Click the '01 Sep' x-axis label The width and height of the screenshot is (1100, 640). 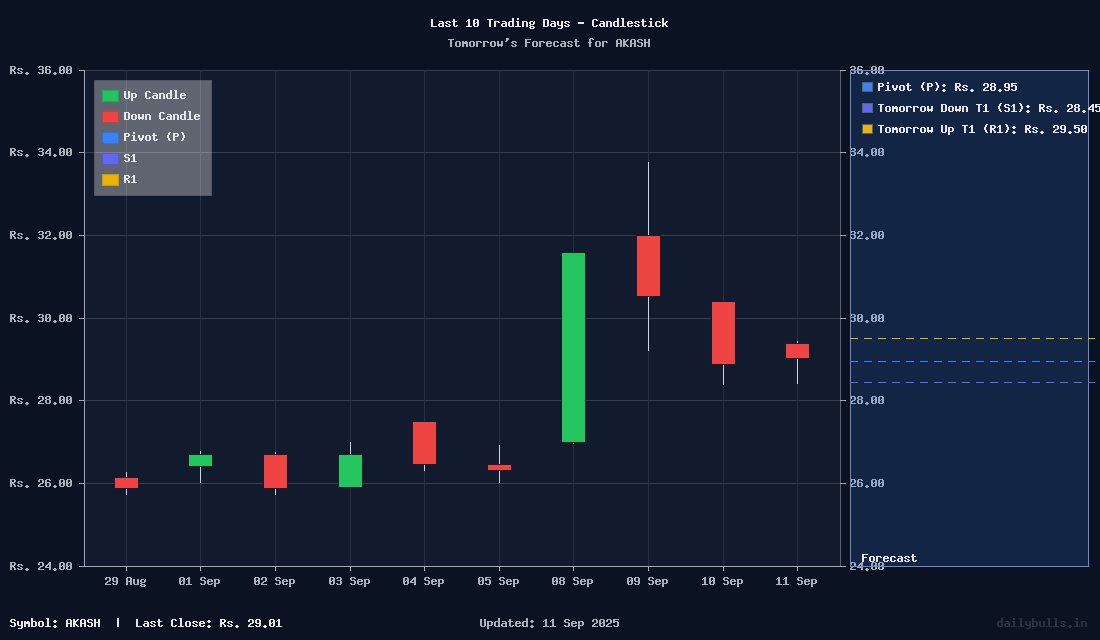coord(199,581)
